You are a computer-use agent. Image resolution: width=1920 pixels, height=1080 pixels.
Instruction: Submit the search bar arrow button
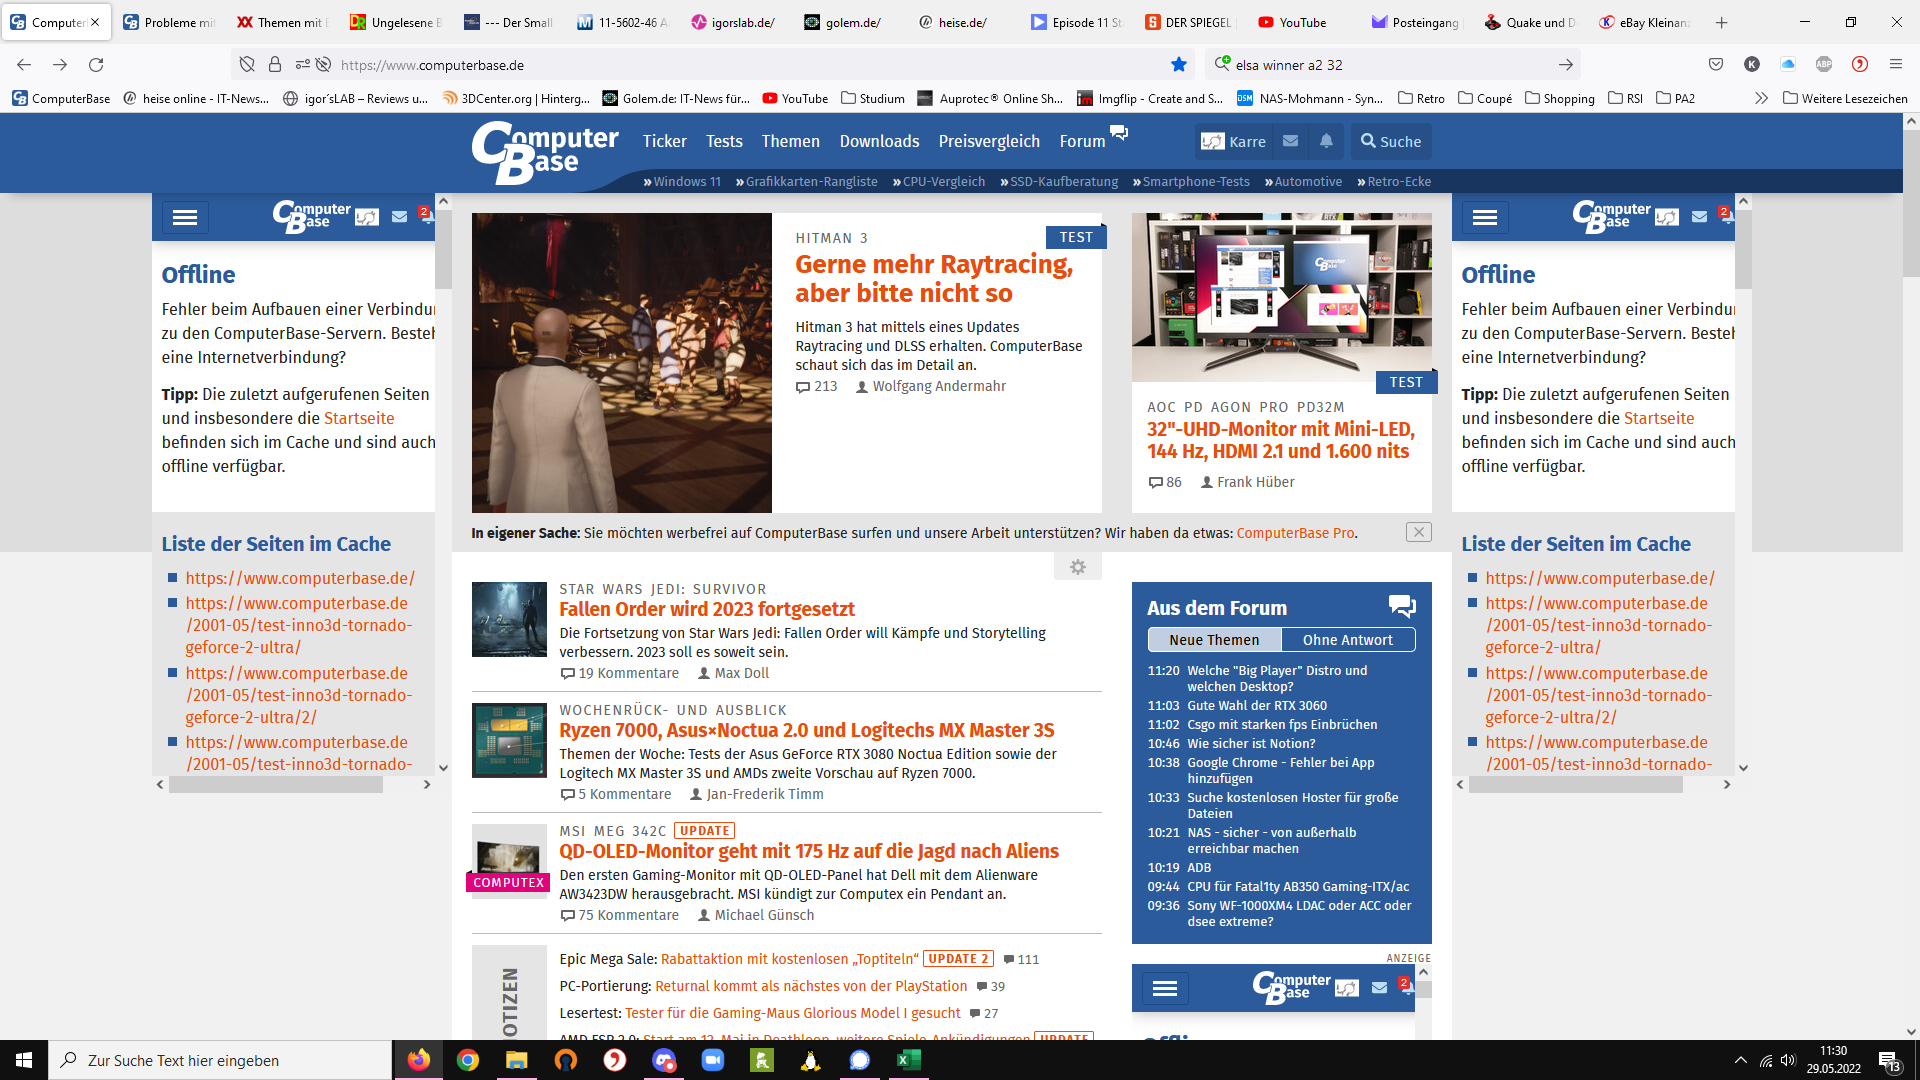coord(1566,65)
